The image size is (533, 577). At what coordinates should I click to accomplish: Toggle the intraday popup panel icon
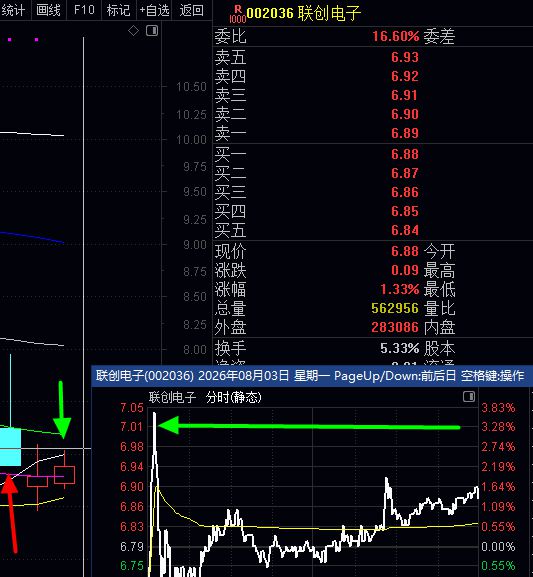point(469,397)
